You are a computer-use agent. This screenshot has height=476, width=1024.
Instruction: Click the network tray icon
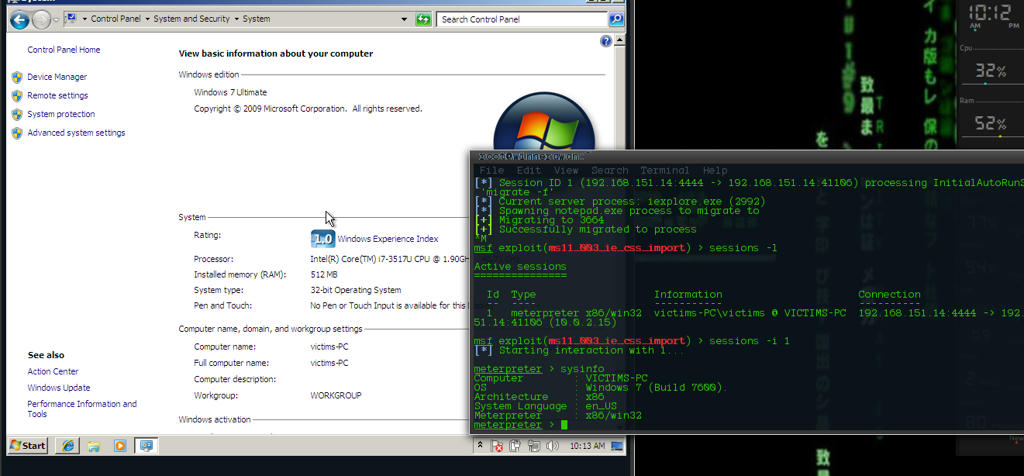[534, 446]
